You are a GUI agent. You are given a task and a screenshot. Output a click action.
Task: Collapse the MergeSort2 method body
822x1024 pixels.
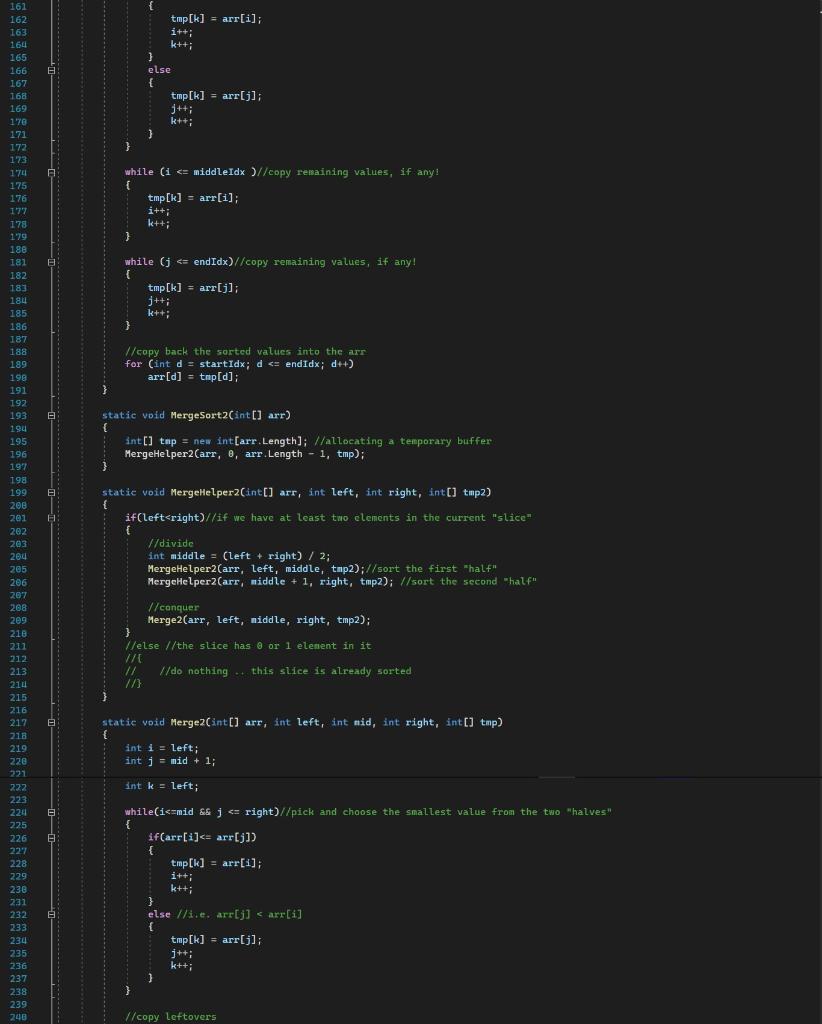(x=51, y=415)
